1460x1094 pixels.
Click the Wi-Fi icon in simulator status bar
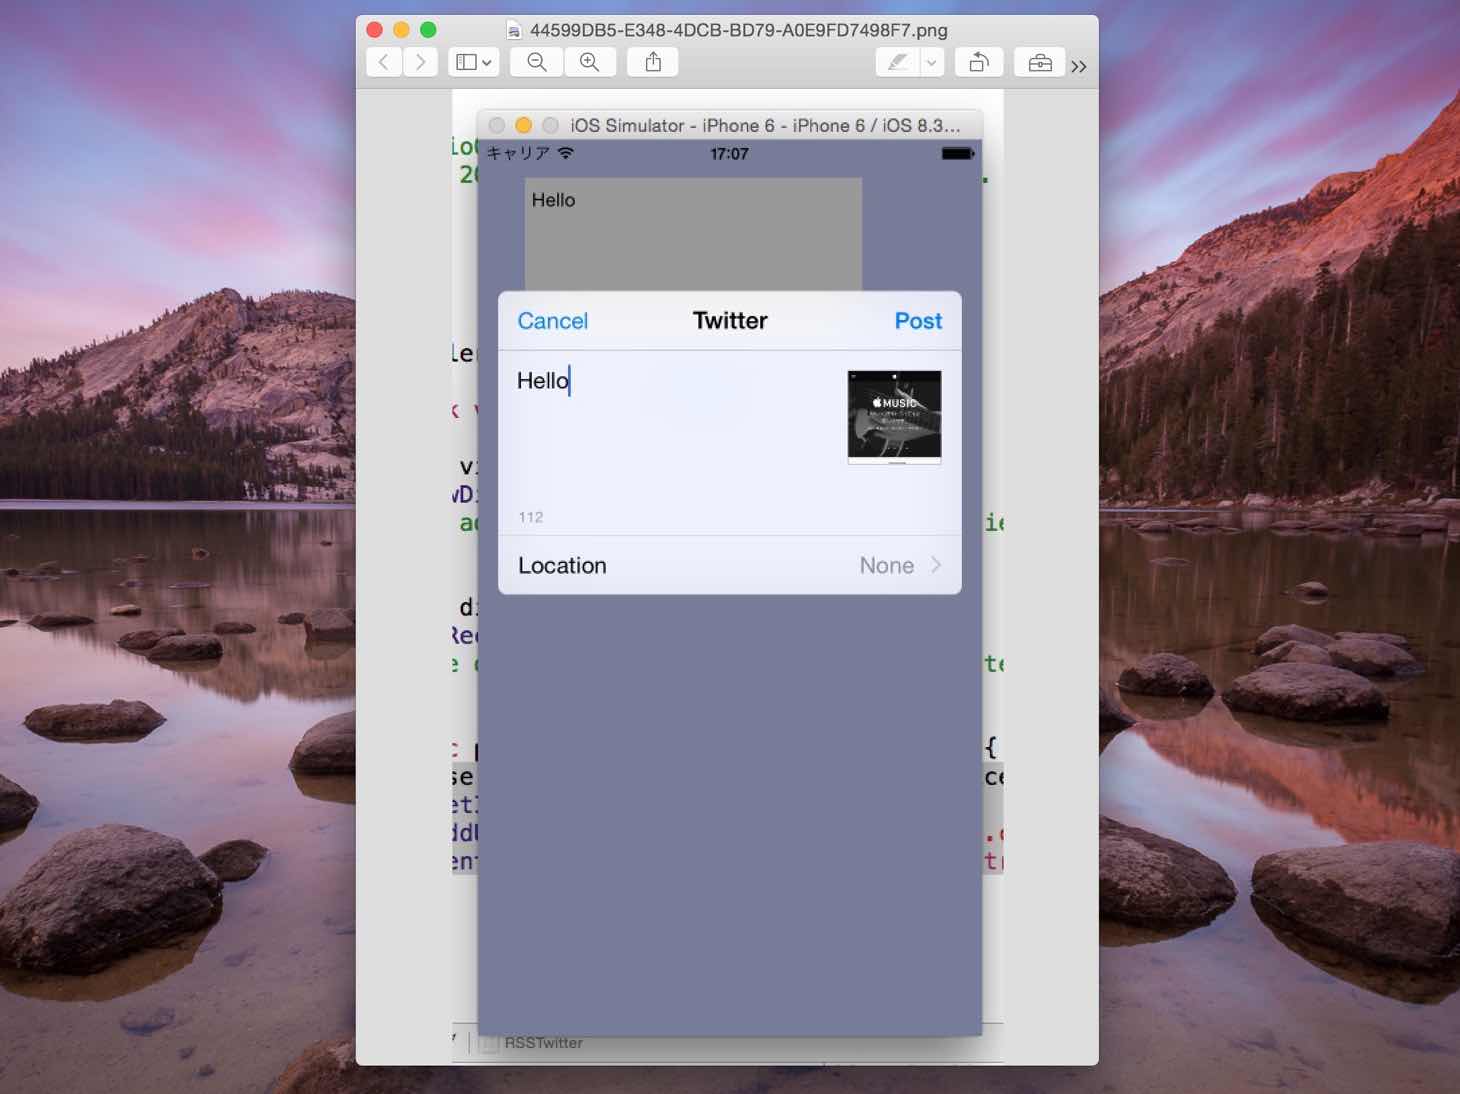566,153
